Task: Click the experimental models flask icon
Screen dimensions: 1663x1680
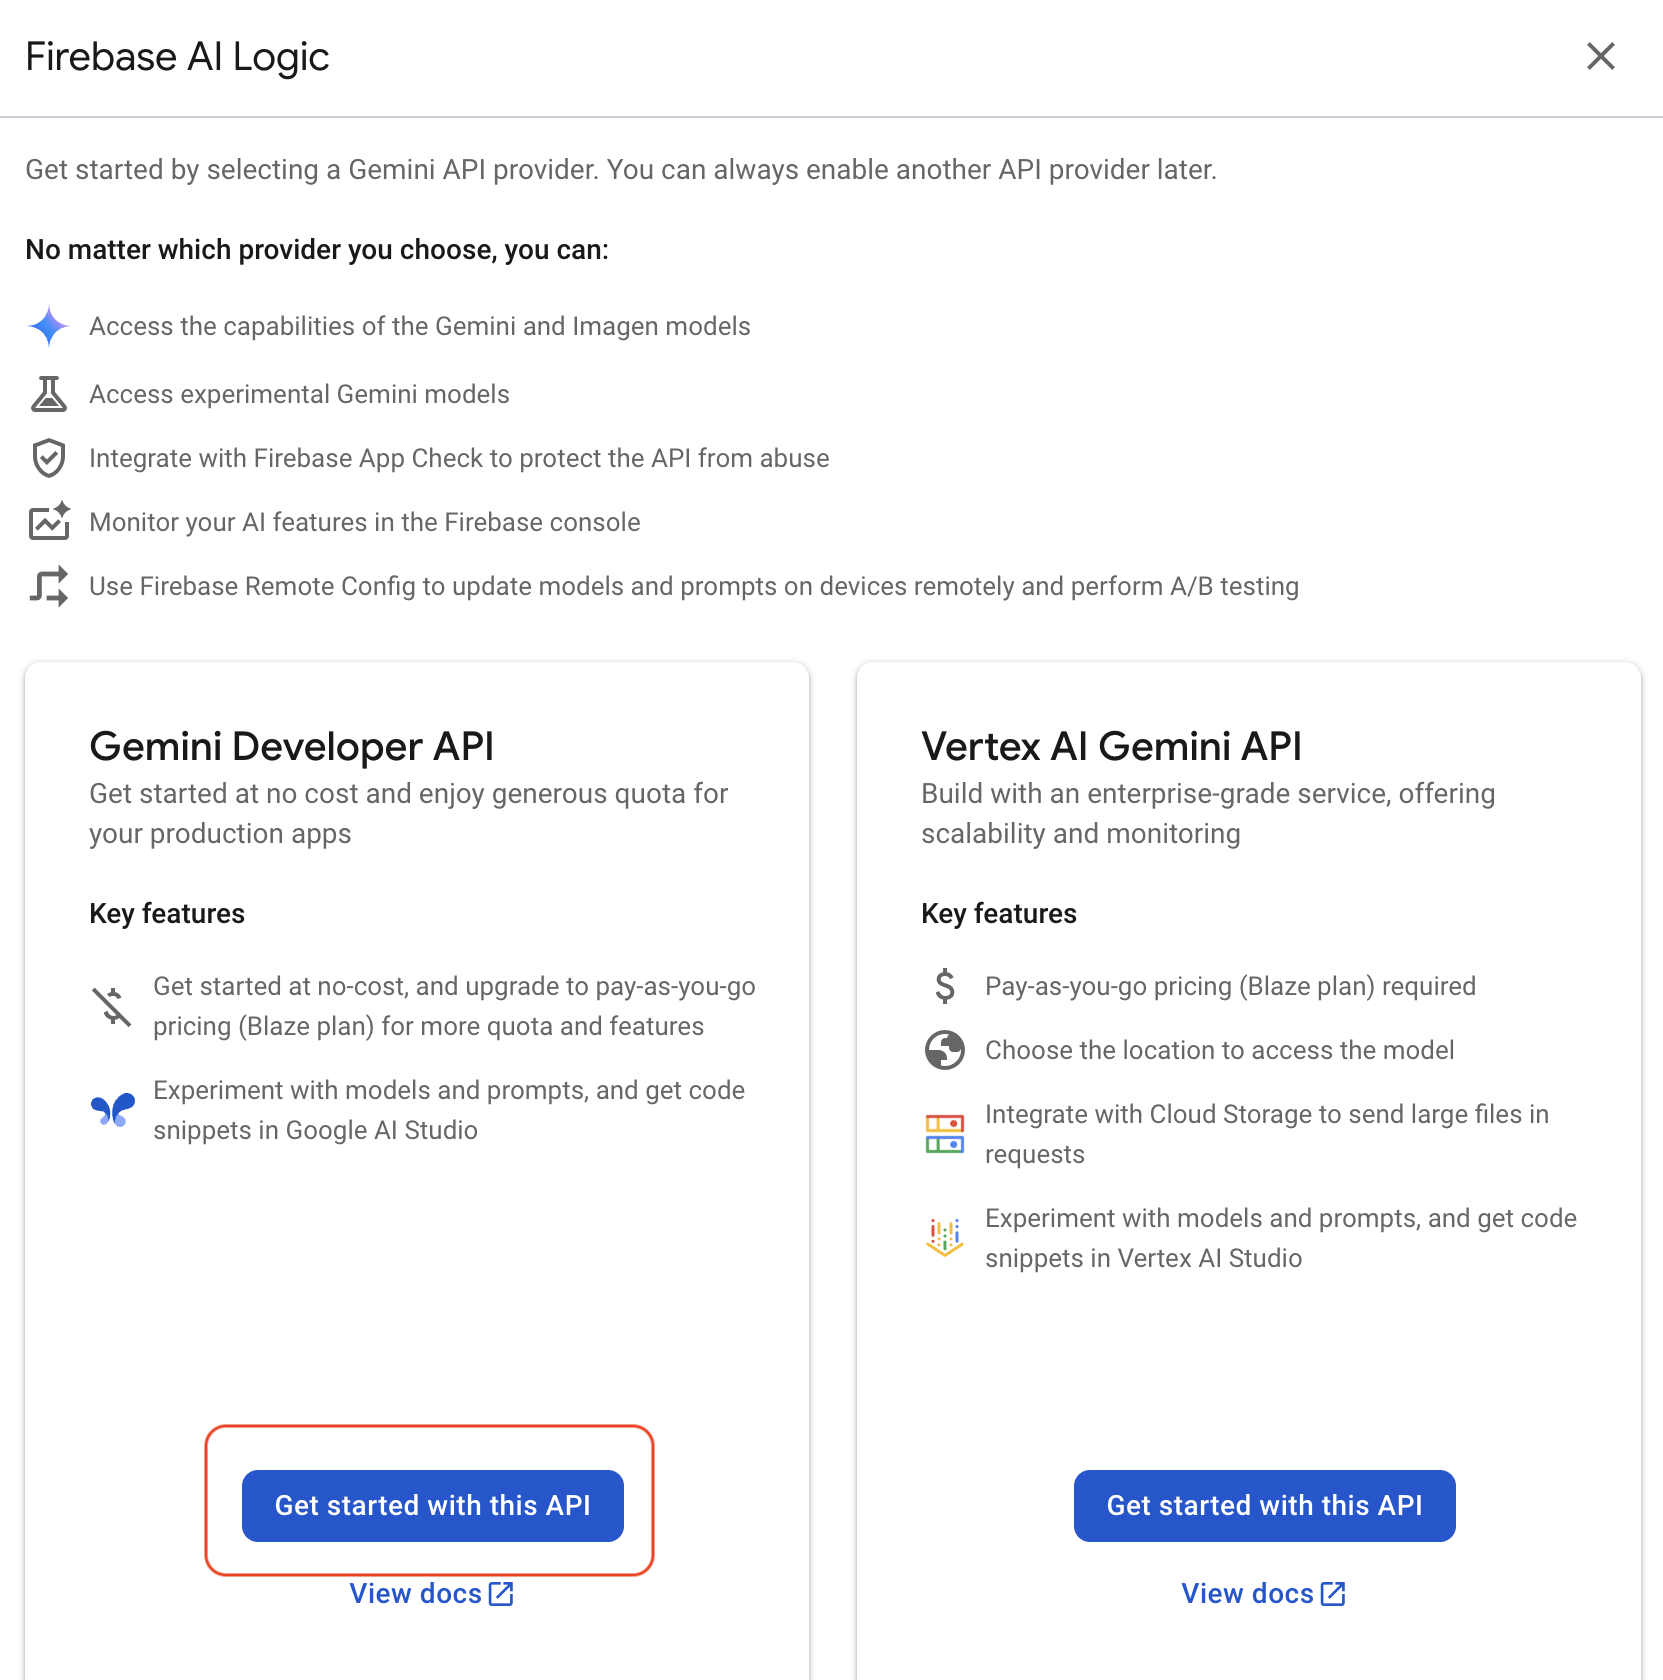Action: click(x=48, y=394)
